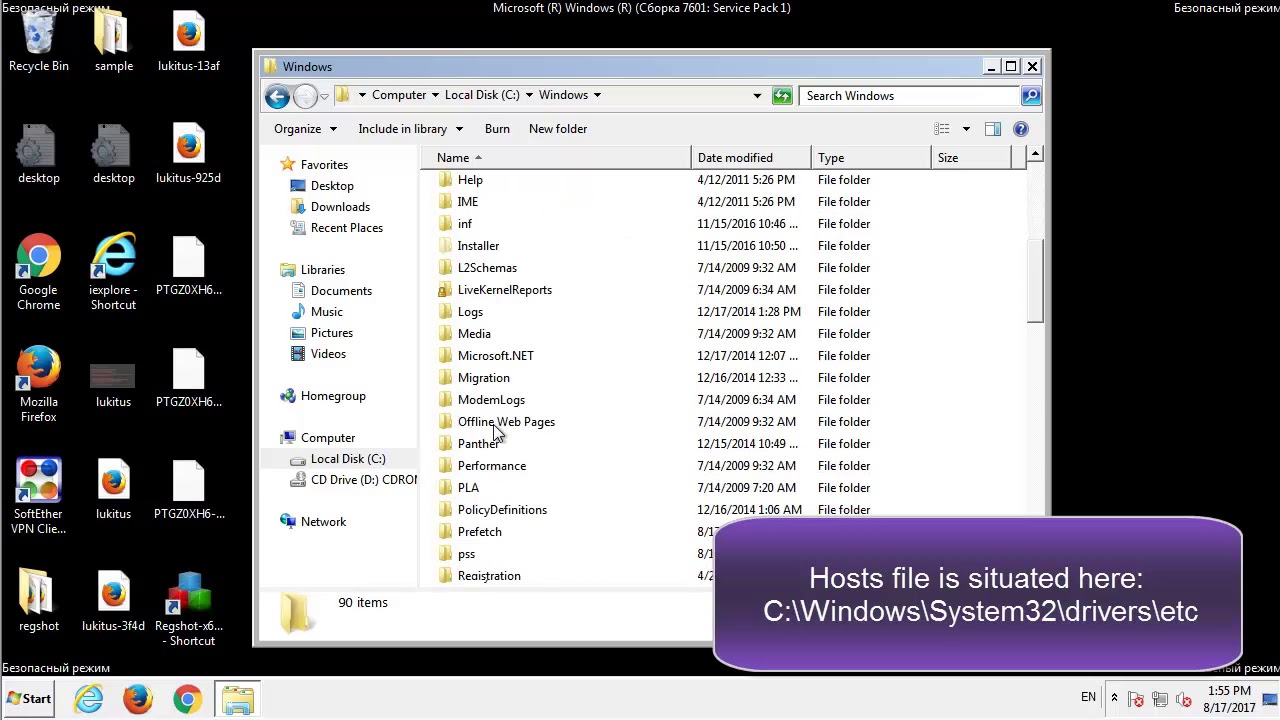Screen dimensions: 1280x720
Task: Click the search magnifier icon
Action: 1031,96
